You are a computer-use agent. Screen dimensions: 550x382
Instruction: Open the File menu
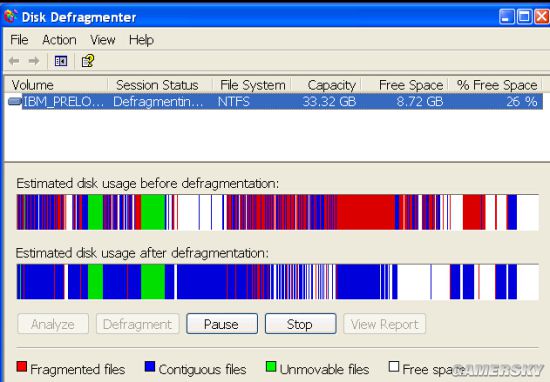pyautogui.click(x=19, y=40)
